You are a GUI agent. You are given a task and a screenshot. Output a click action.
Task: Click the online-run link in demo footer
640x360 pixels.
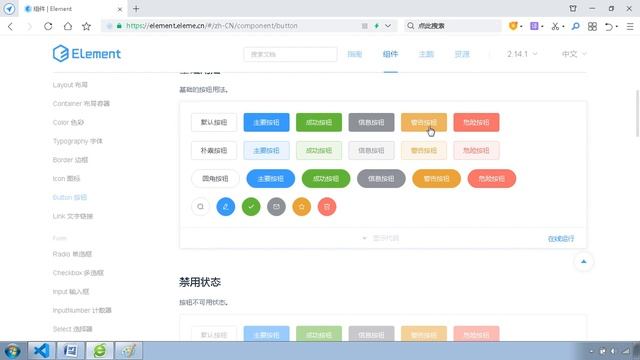click(x=561, y=239)
